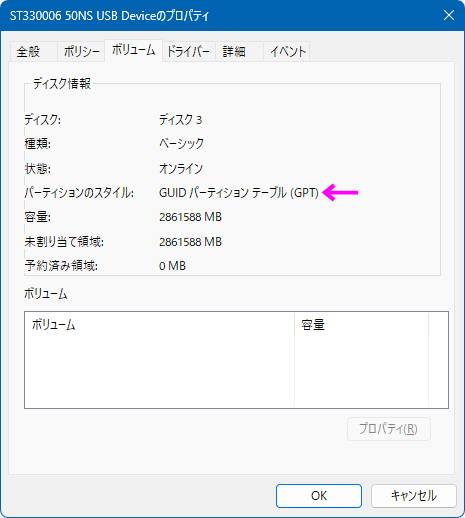This screenshot has width=465, height=518.
Task: Open the イベント tab
Action: coord(287,52)
